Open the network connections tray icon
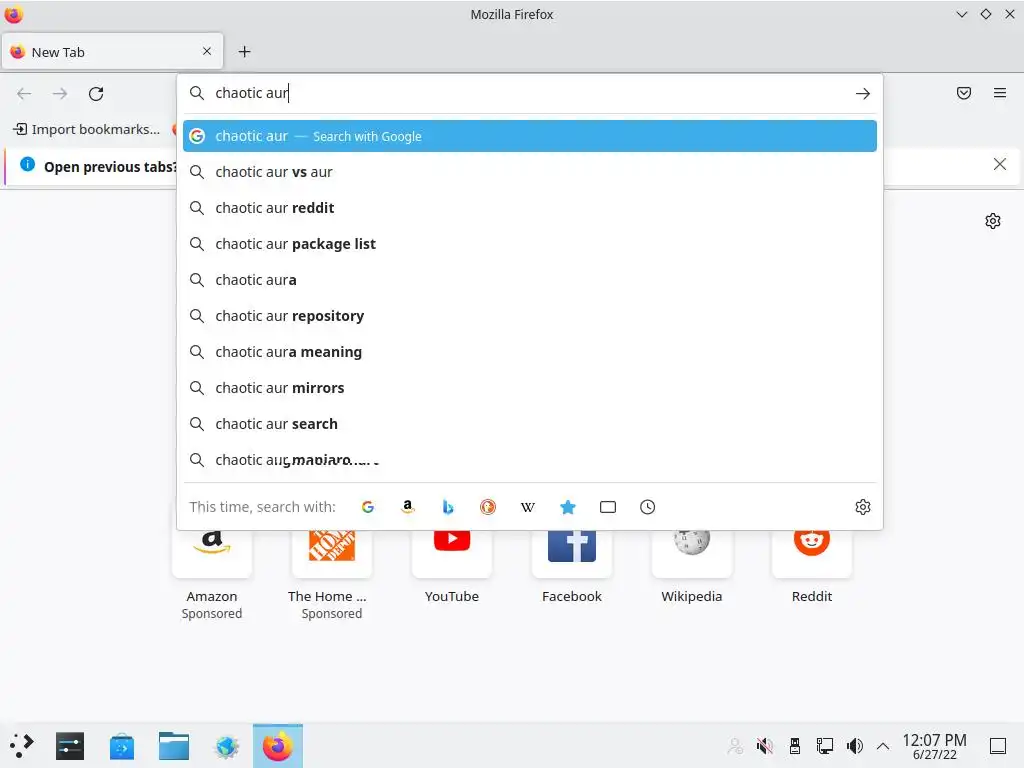1024x768 pixels. pyautogui.click(x=825, y=746)
